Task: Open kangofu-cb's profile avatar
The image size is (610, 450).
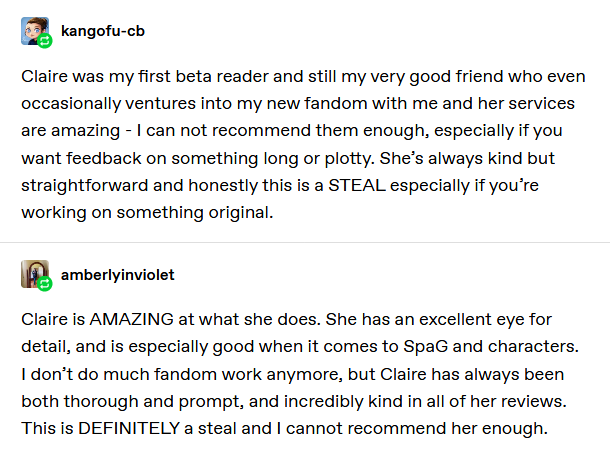Action: coord(33,30)
